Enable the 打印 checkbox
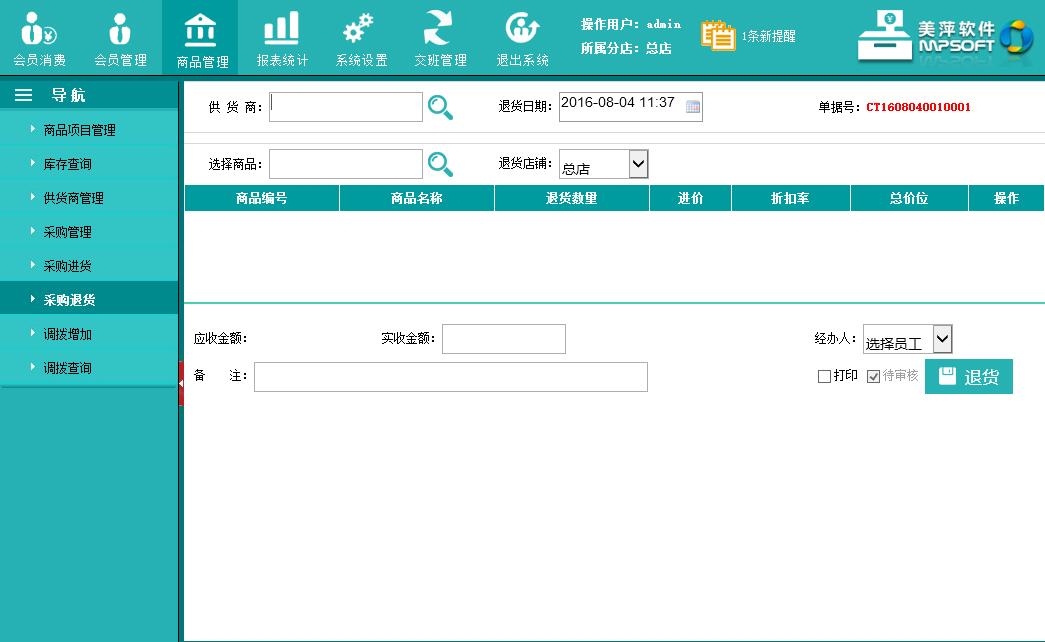This screenshot has height=642, width=1045. [824, 377]
